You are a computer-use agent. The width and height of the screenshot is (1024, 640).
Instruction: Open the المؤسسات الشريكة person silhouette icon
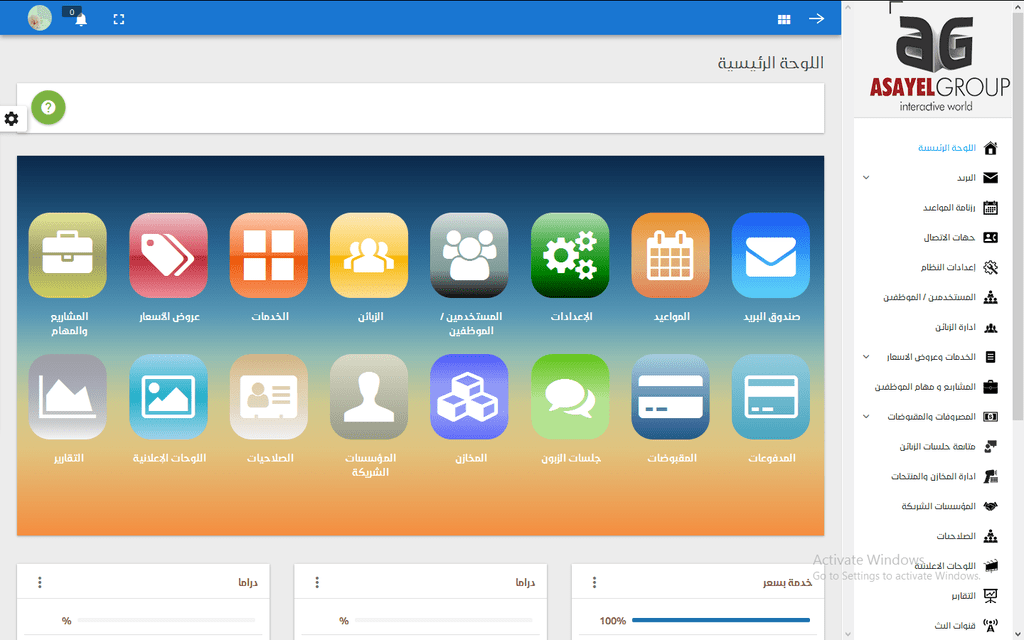pyautogui.click(x=369, y=397)
